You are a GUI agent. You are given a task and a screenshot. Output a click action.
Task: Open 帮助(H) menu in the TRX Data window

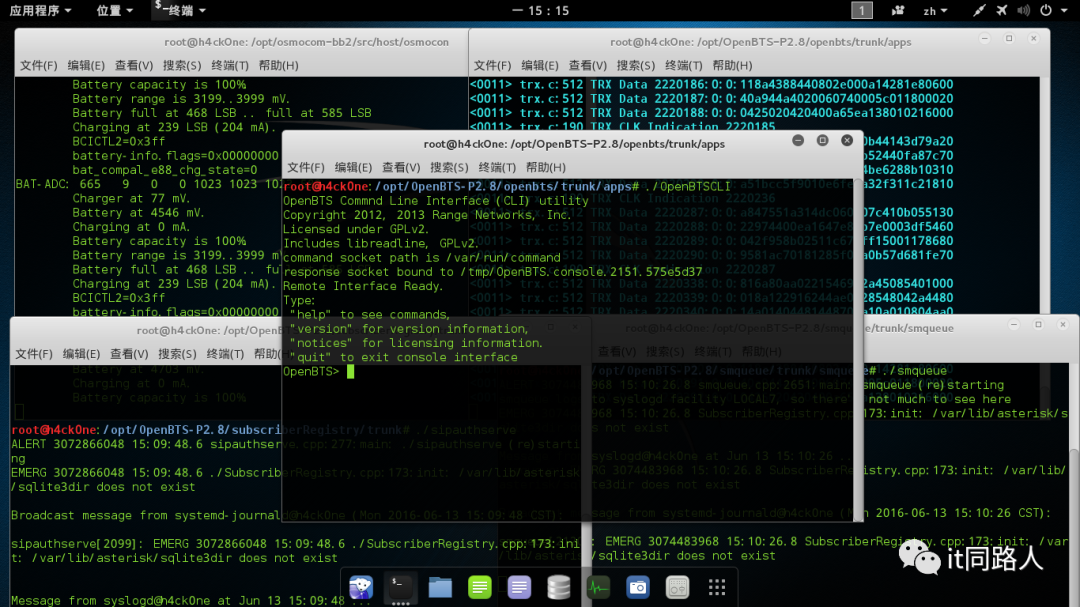[x=732, y=65]
